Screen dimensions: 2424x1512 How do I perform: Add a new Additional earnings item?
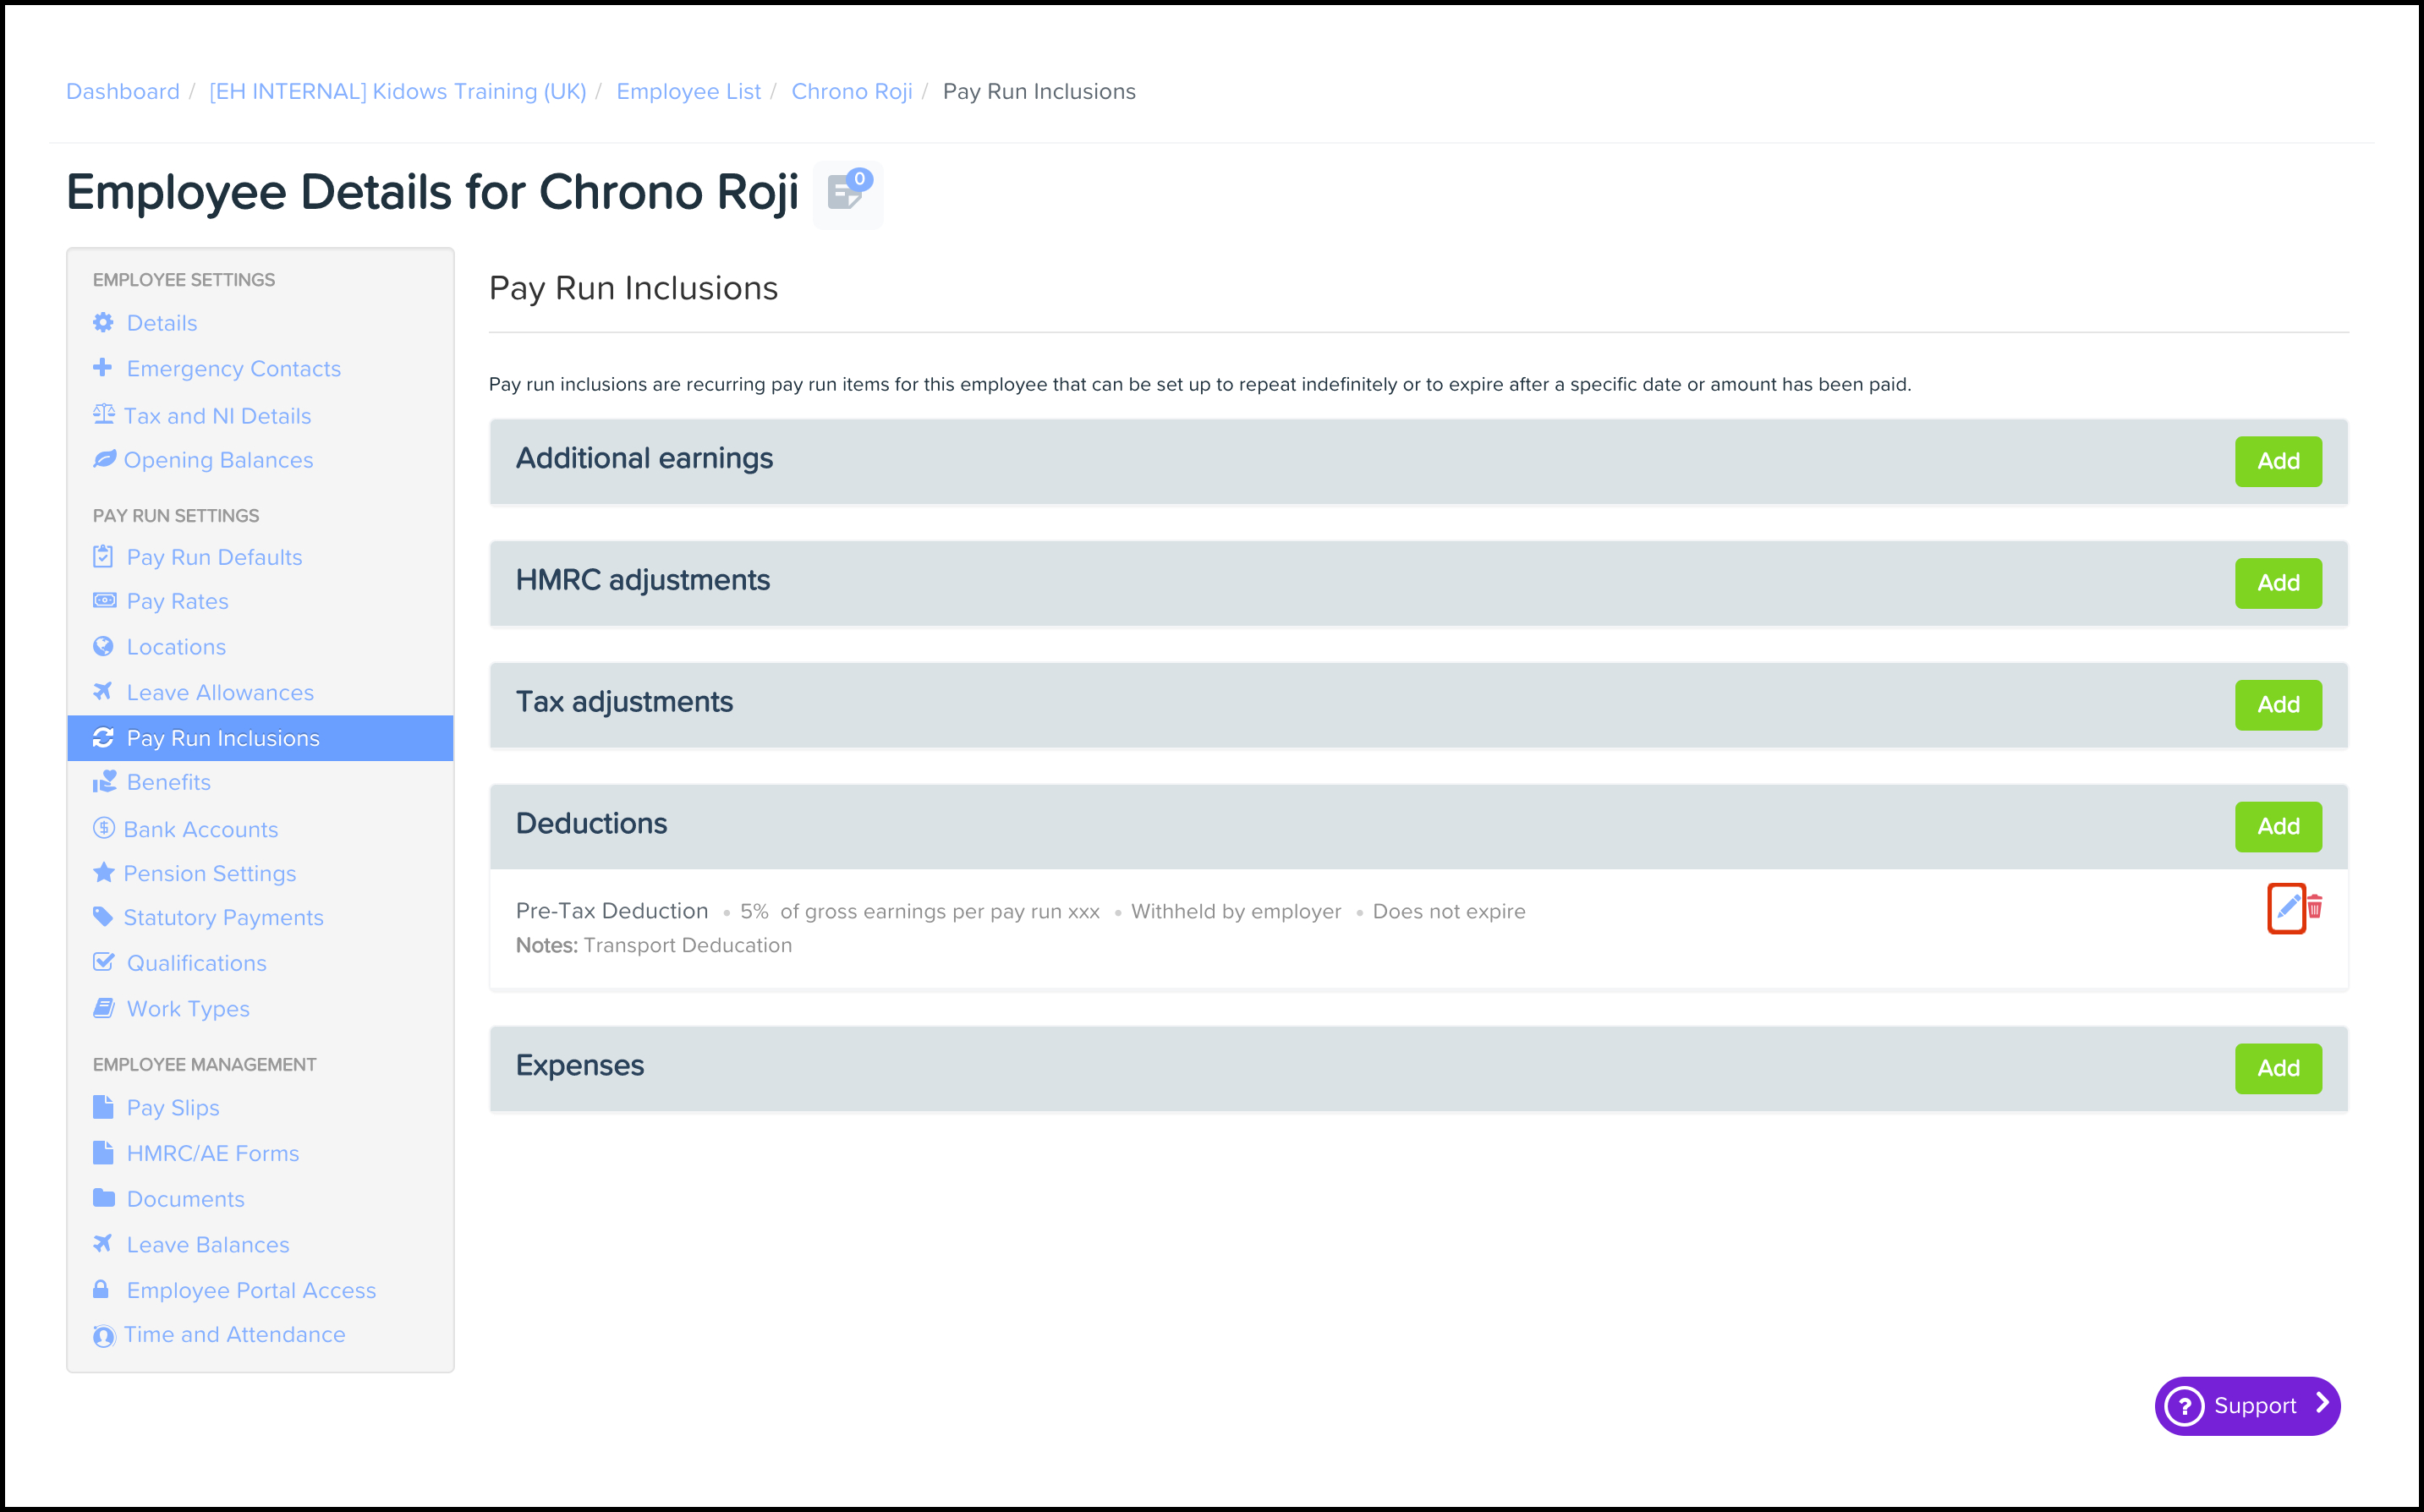pos(2278,461)
